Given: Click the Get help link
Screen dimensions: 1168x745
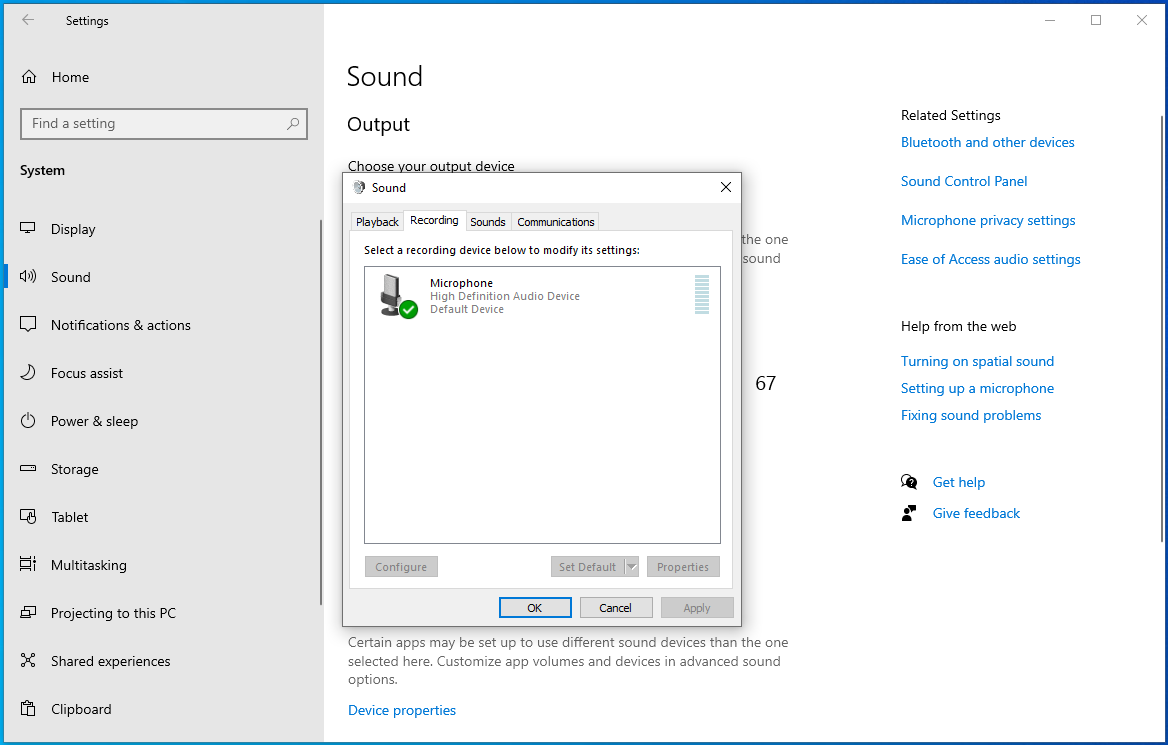Looking at the screenshot, I should coord(959,482).
